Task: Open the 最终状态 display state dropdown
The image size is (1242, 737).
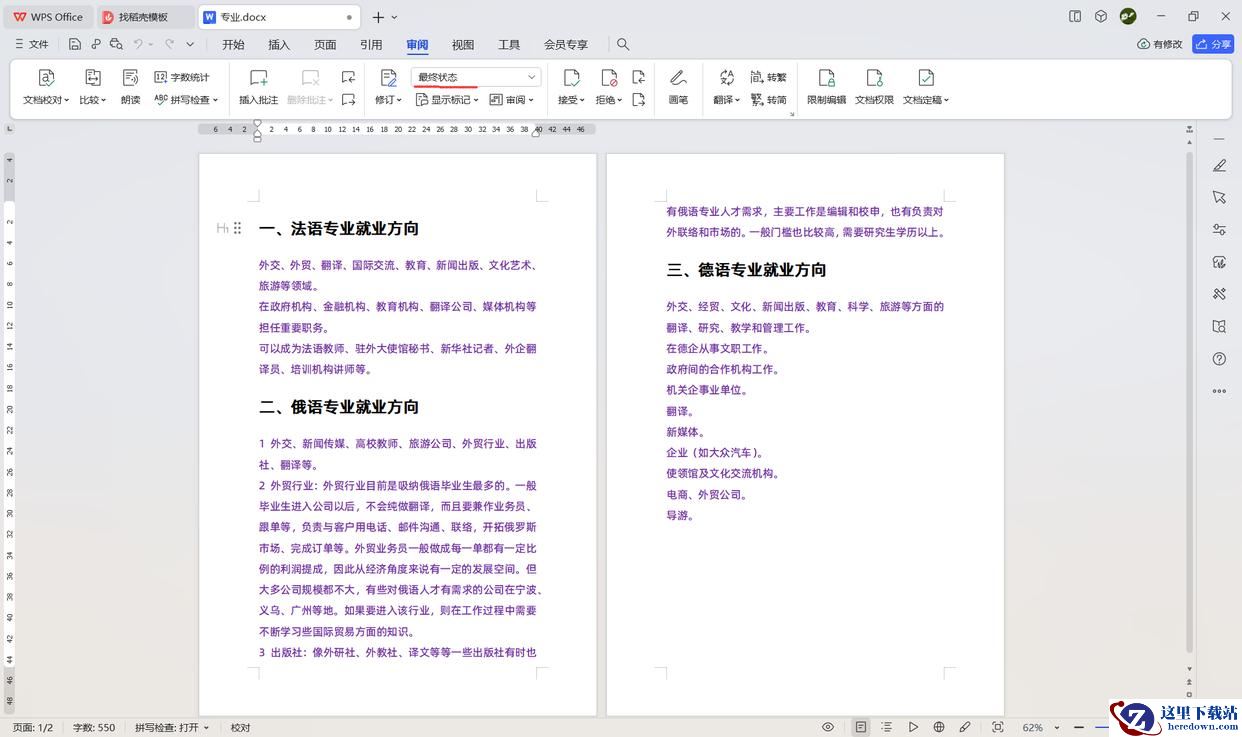Action: point(476,77)
